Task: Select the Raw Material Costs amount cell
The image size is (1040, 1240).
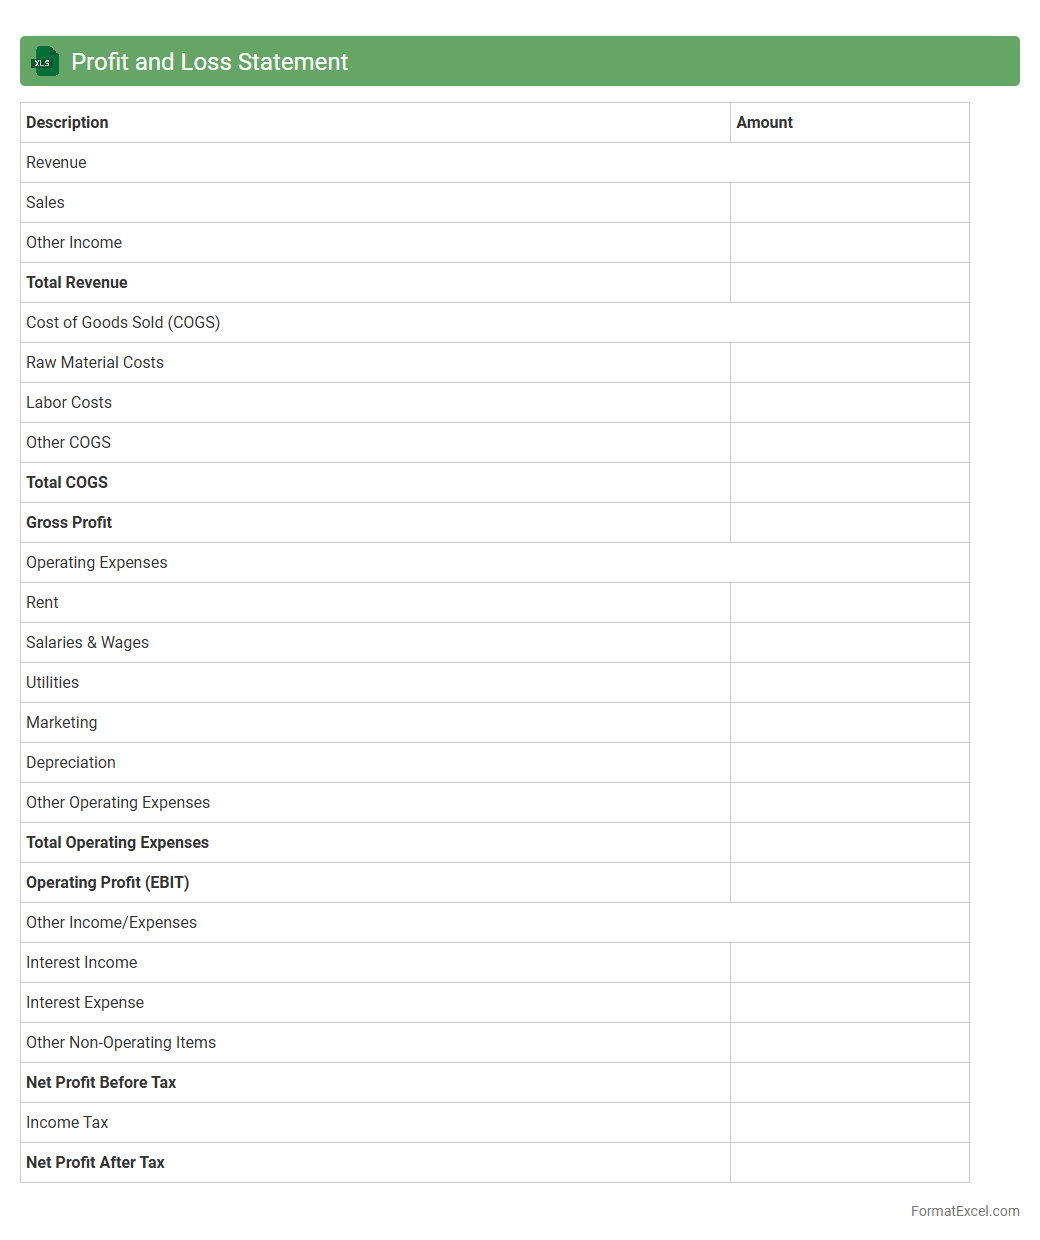Action: click(x=849, y=362)
